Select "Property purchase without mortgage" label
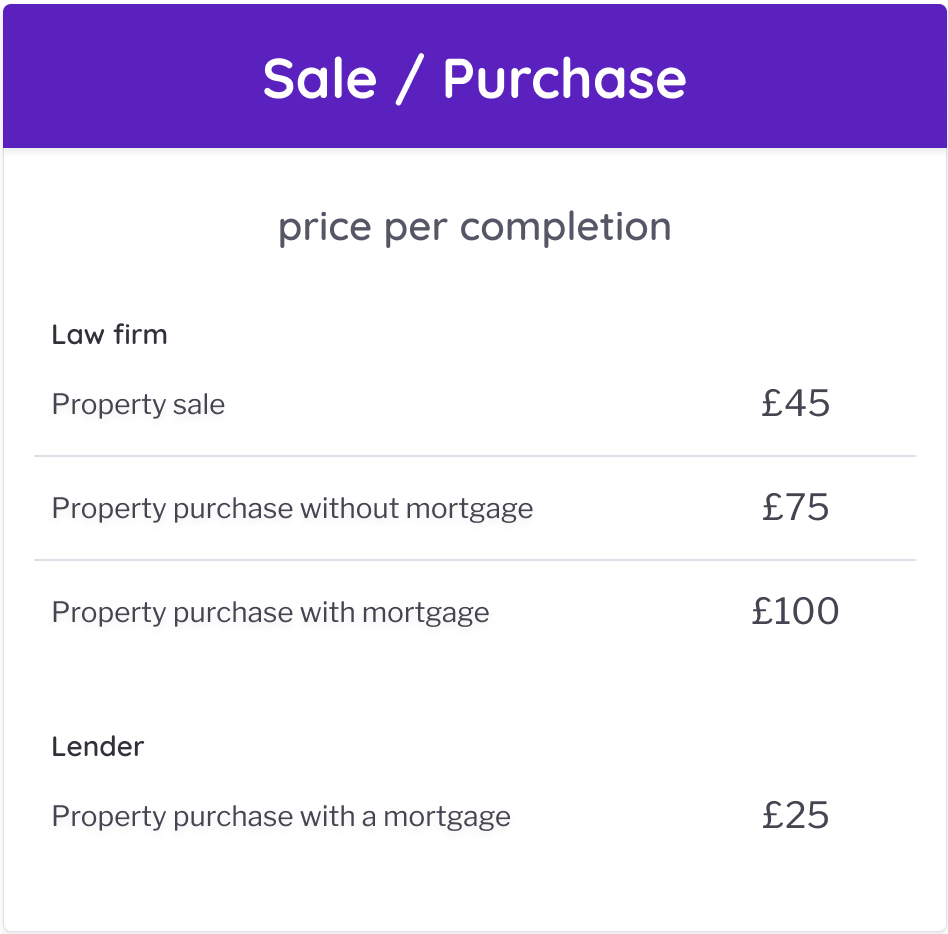948x934 pixels. click(292, 508)
